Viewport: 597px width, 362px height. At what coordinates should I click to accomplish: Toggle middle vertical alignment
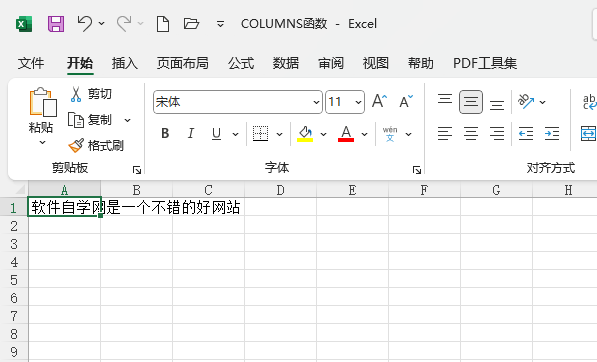471,102
